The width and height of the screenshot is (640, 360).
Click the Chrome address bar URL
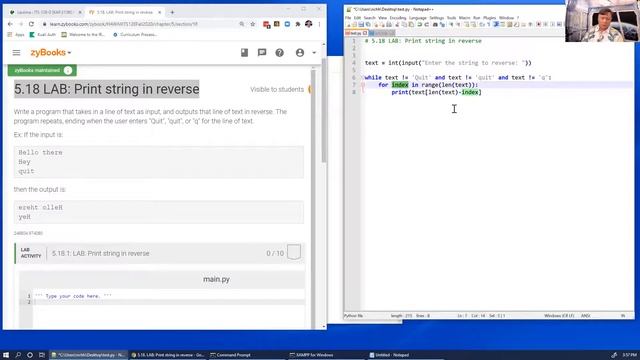[124, 24]
